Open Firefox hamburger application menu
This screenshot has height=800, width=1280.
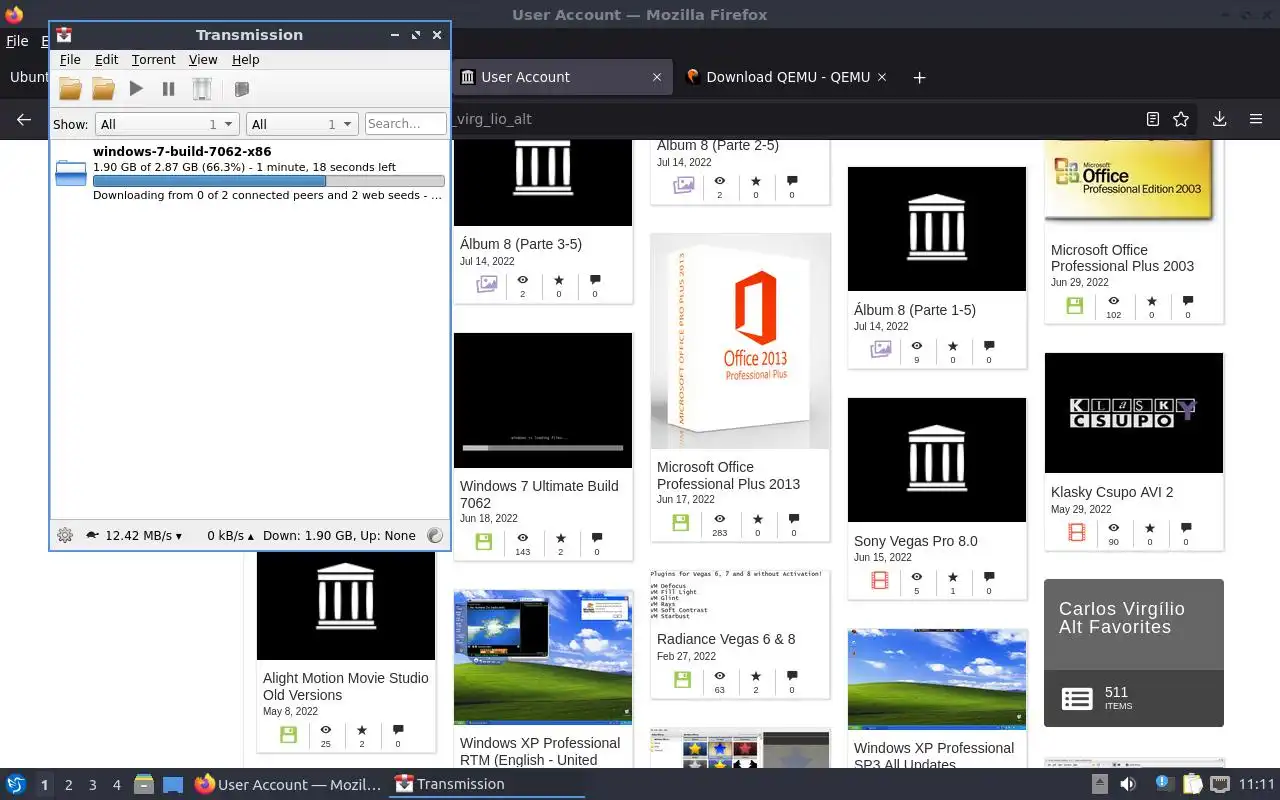[x=1256, y=119]
